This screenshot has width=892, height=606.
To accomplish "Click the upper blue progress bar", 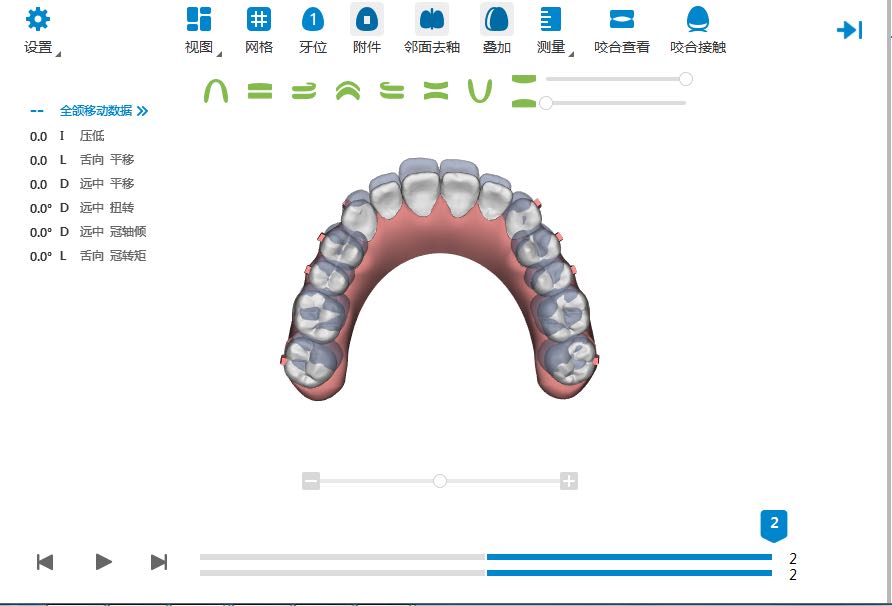I will tap(629, 557).
